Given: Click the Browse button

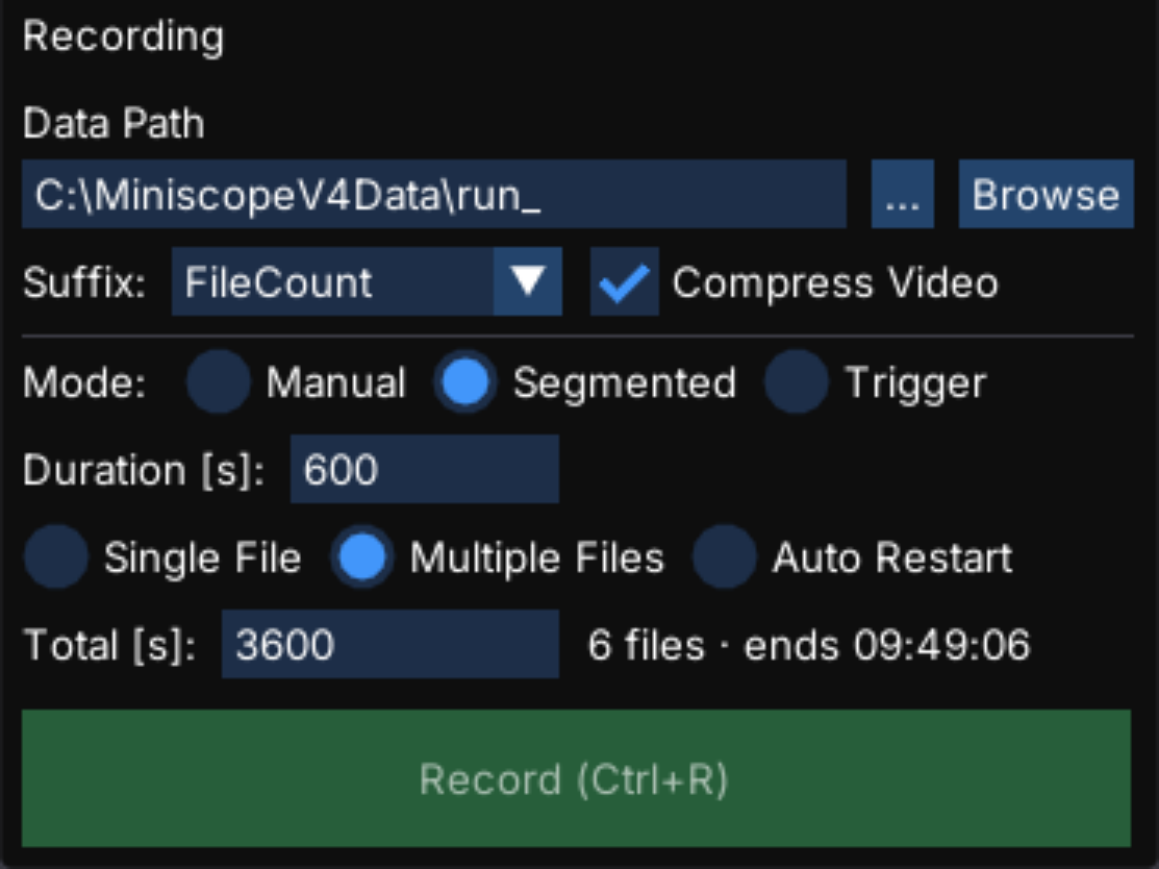Looking at the screenshot, I should [1046, 194].
